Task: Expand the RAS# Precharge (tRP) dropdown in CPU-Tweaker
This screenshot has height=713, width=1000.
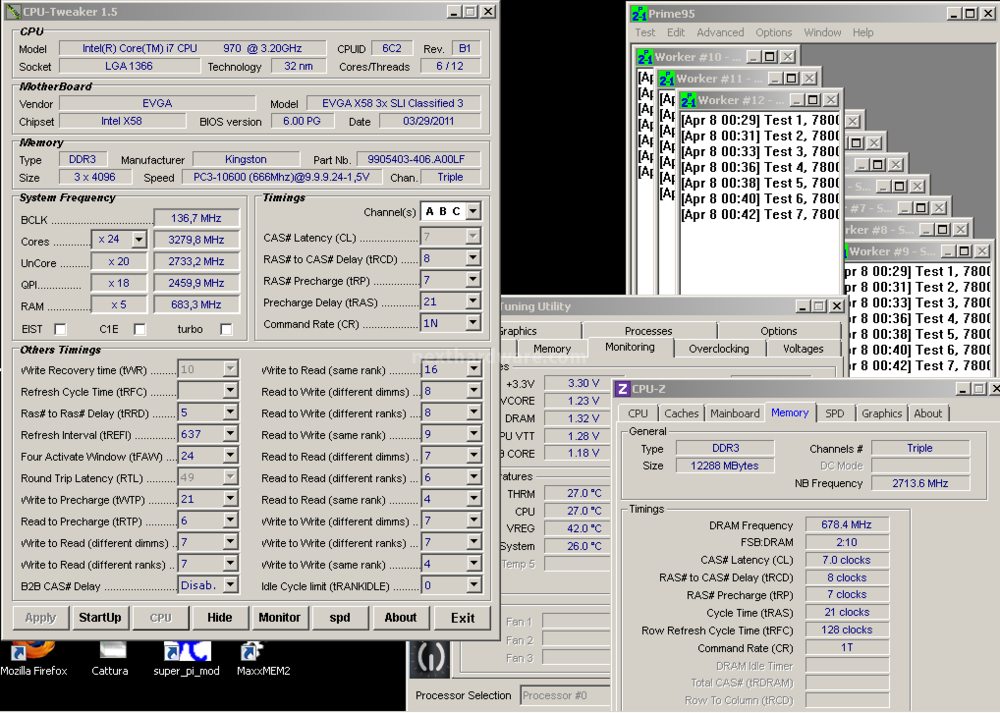Action: (x=473, y=280)
